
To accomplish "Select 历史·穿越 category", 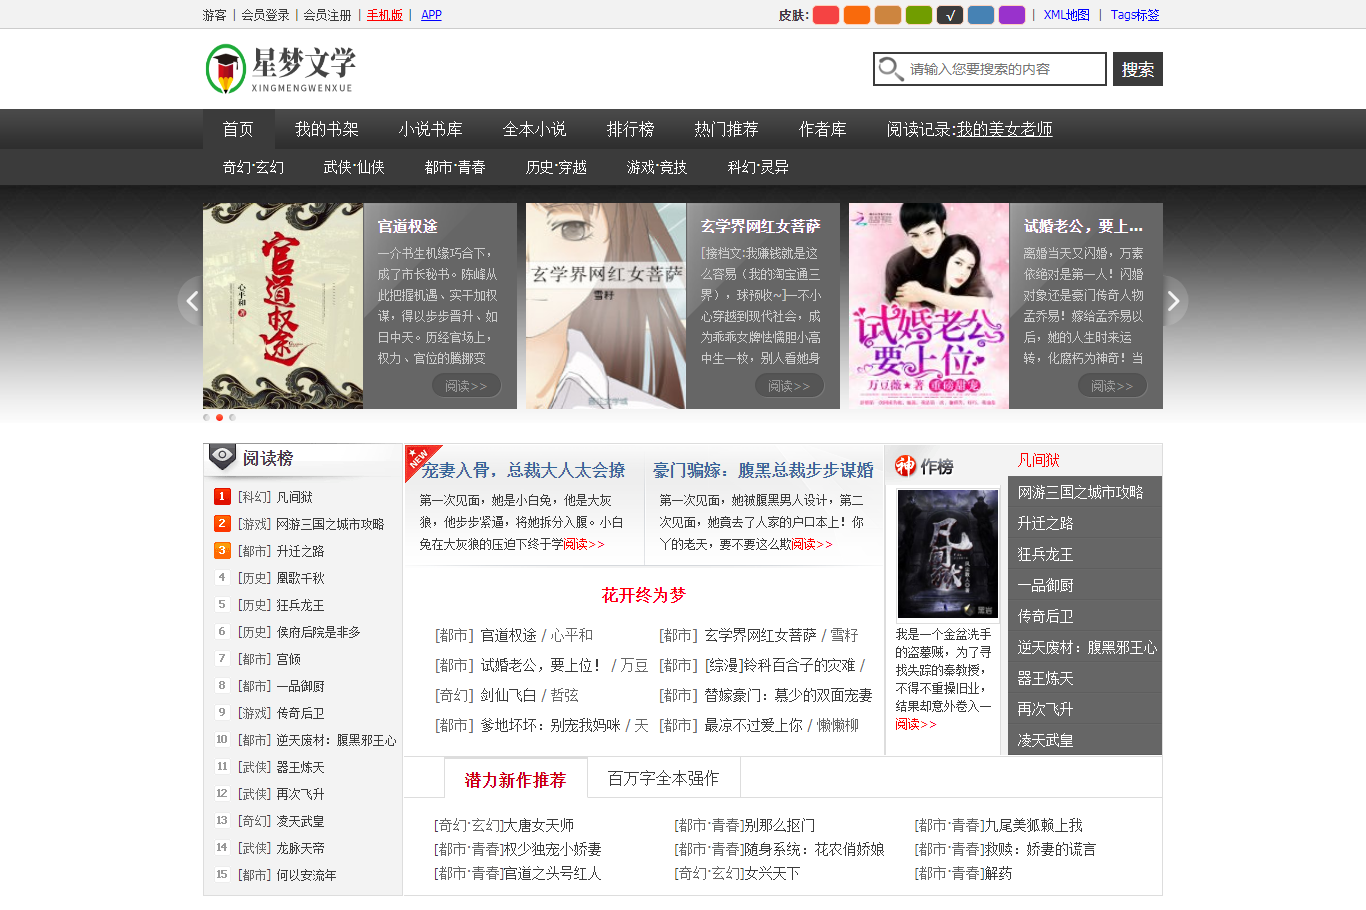I will [x=556, y=167].
